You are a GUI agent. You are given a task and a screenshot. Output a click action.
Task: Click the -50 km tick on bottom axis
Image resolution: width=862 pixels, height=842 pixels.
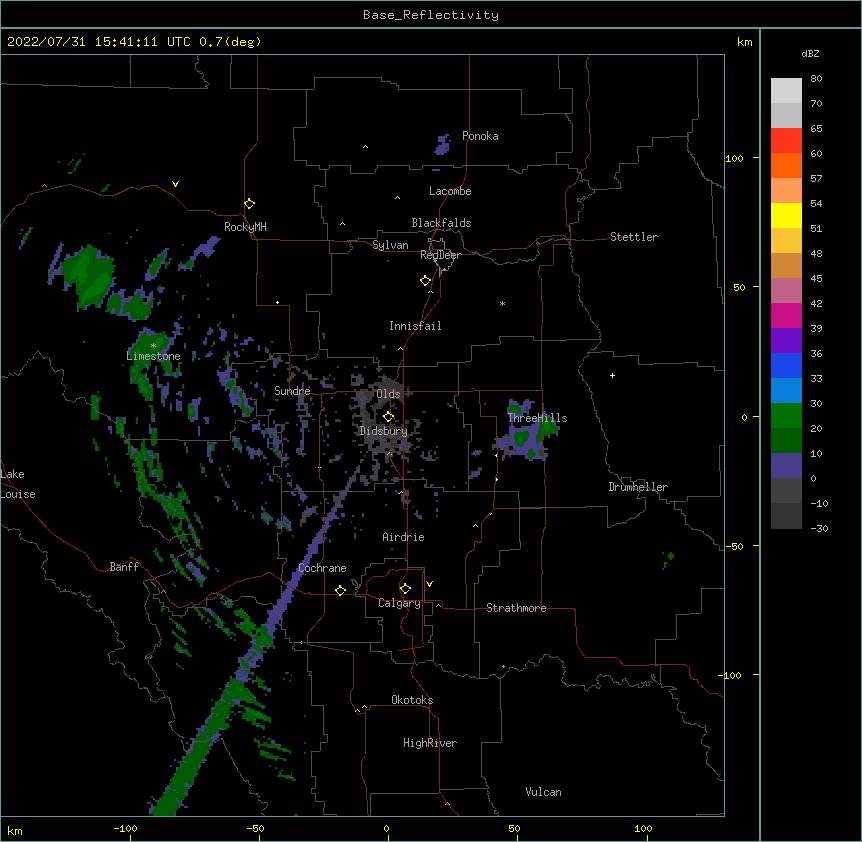coord(256,829)
